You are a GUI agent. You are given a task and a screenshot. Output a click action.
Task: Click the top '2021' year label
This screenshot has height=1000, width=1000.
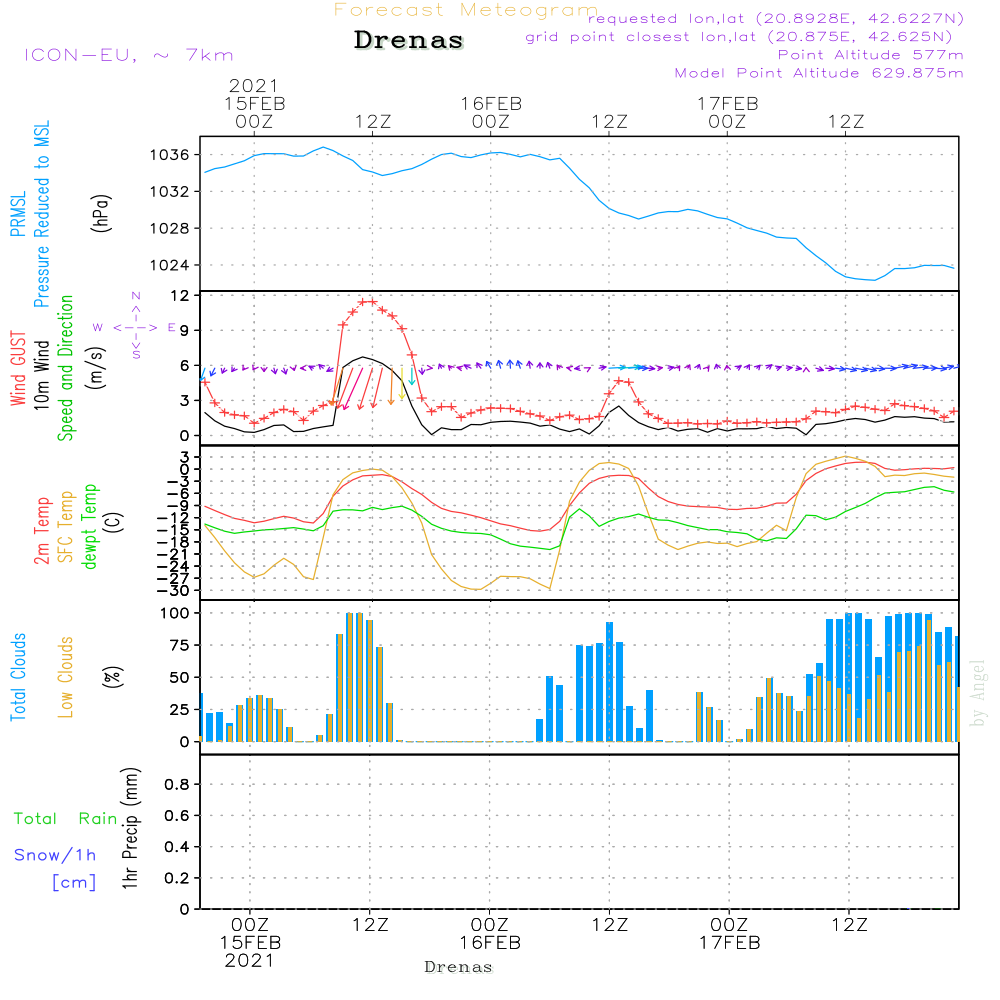[254, 85]
